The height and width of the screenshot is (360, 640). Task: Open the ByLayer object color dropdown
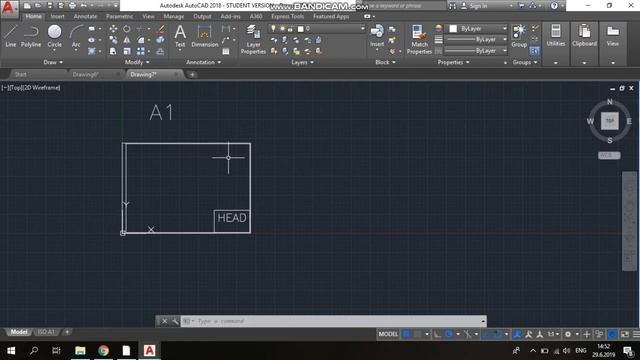coord(478,29)
